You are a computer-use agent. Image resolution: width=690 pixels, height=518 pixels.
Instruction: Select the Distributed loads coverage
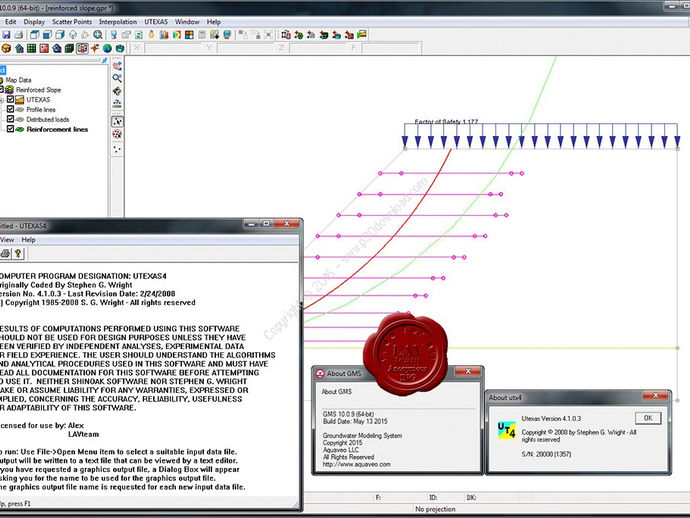pyautogui.click(x=48, y=119)
